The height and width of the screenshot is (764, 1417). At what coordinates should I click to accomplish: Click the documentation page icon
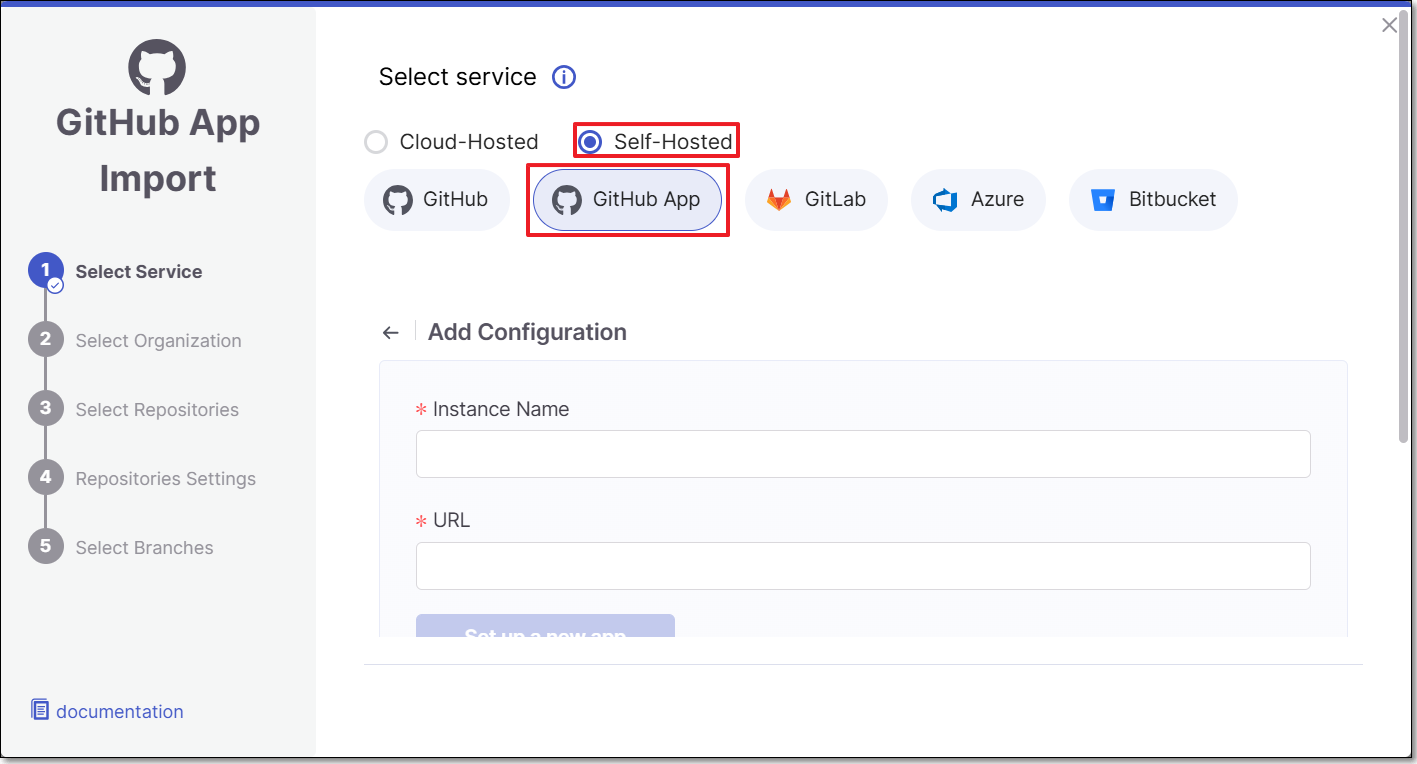(x=40, y=710)
